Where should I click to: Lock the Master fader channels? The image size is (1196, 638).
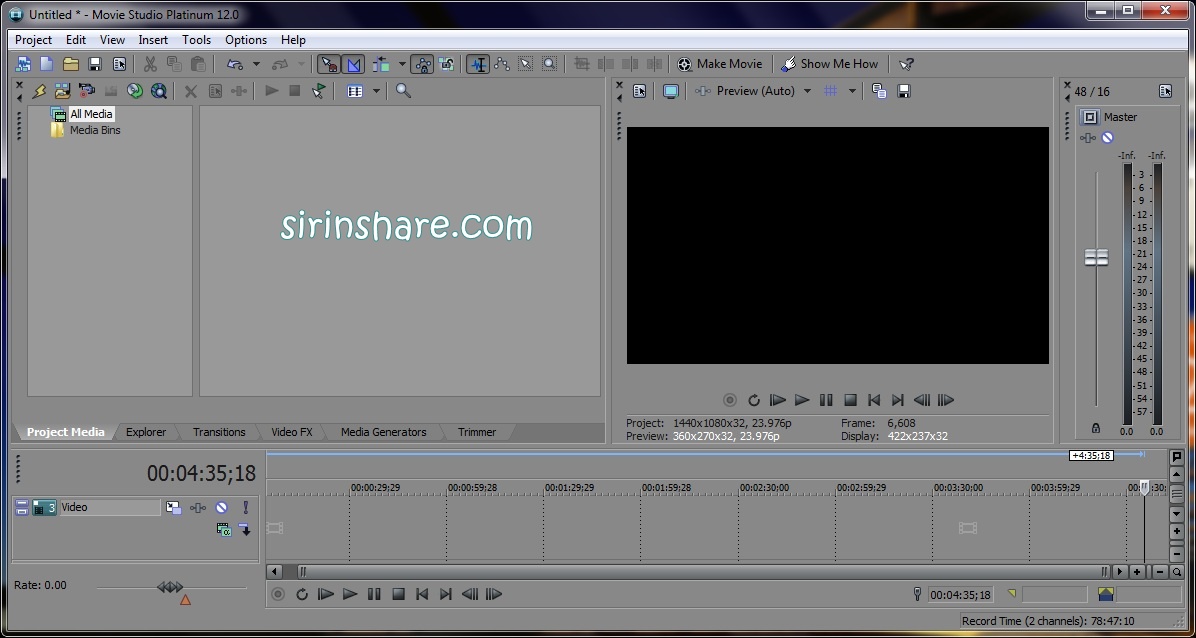tap(1096, 429)
